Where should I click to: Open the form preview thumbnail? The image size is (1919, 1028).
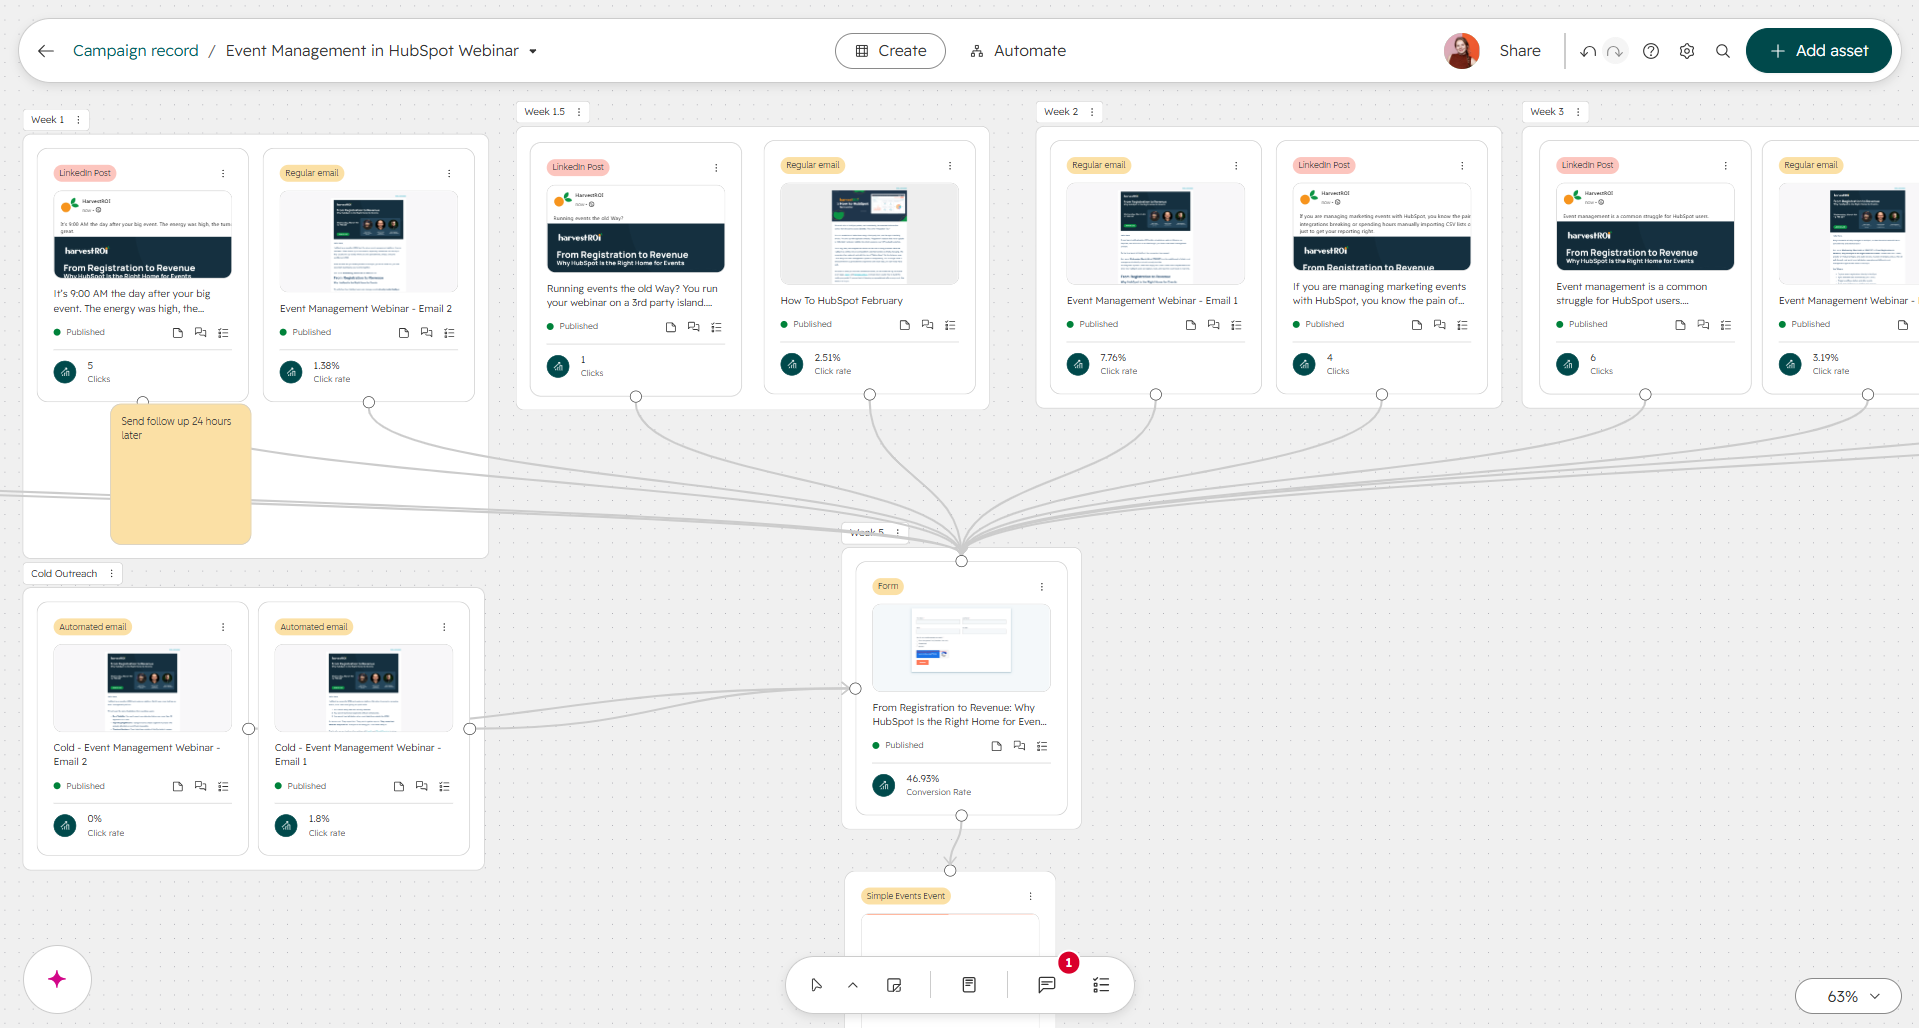(x=961, y=648)
